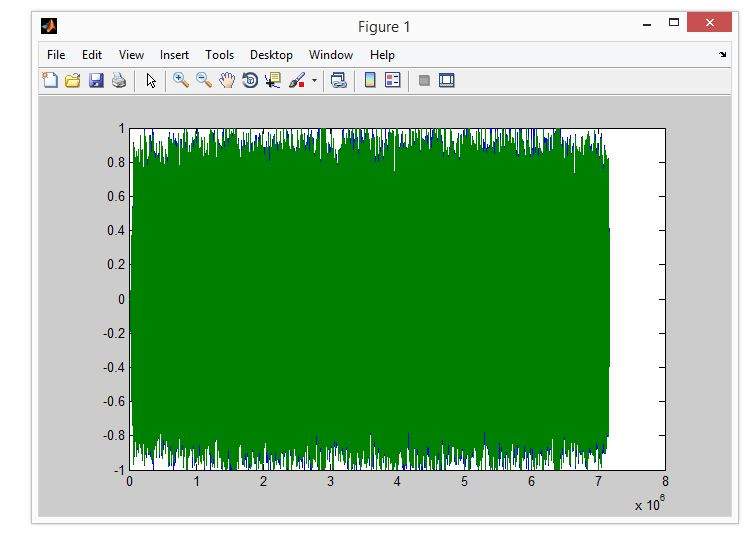The height and width of the screenshot is (539, 756).
Task: Click the x-axis tick label 7
Action: pos(598,481)
